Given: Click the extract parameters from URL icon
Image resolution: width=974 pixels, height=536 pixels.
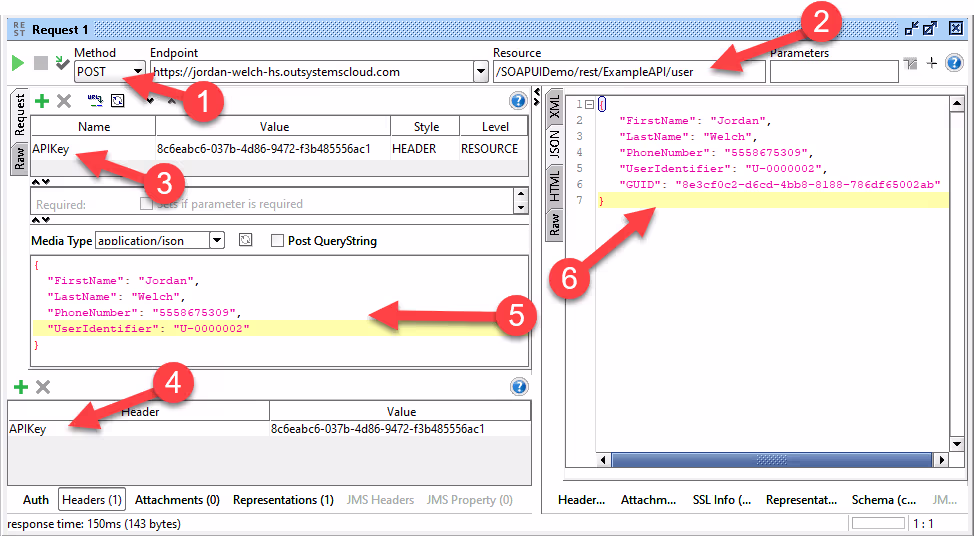Looking at the screenshot, I should tap(95, 99).
